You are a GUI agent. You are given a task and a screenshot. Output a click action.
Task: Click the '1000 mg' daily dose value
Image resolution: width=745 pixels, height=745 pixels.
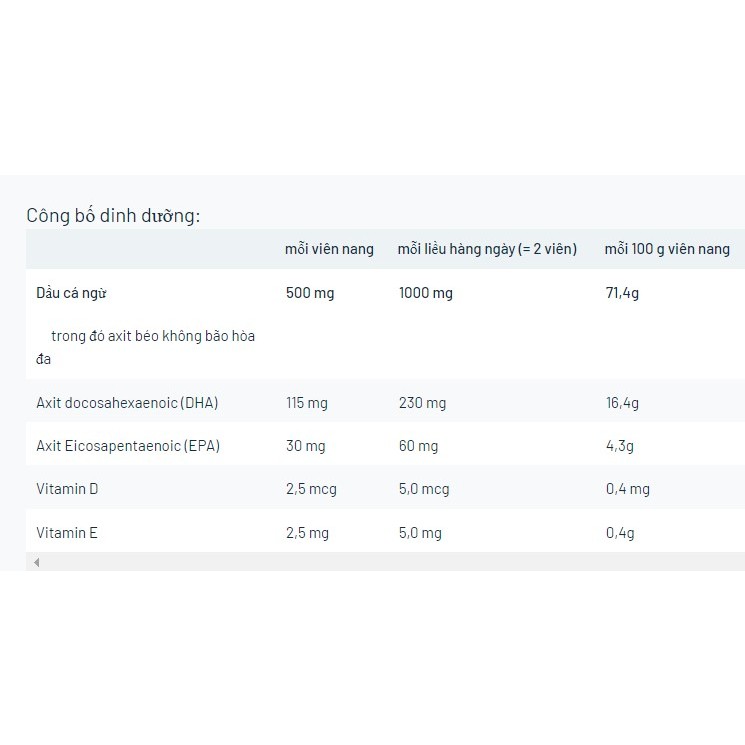point(426,293)
